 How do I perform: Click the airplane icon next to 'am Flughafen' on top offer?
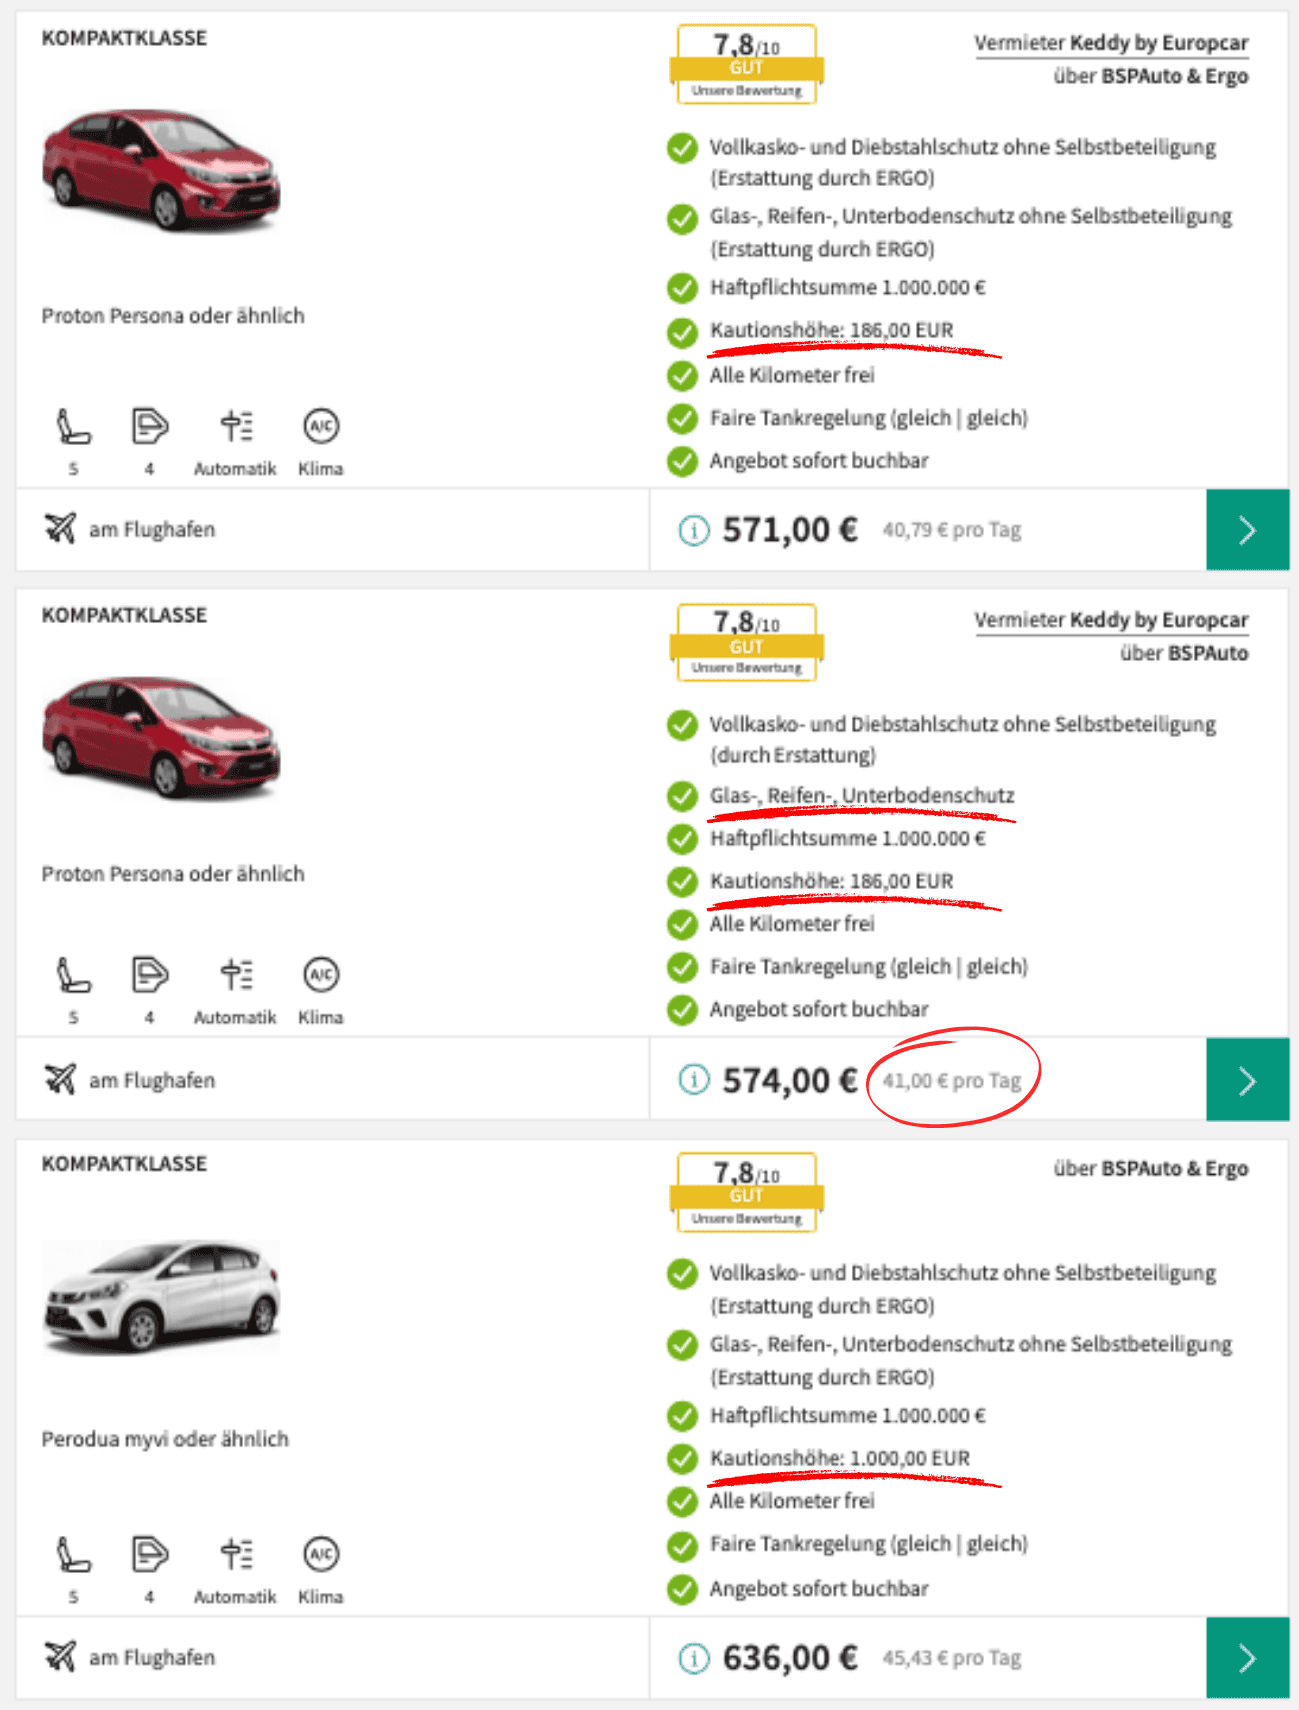61,528
